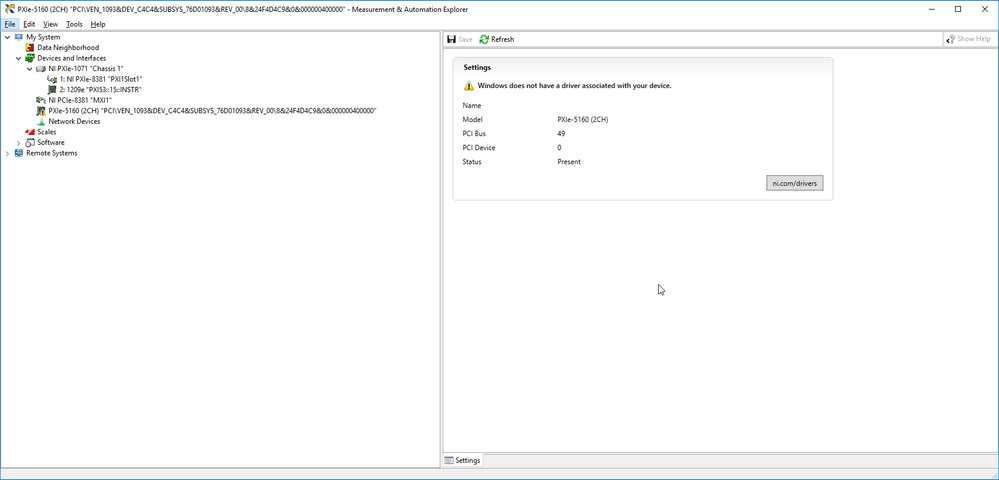This screenshot has width=999, height=480.
Task: Click the PCI Device field label
Action: click(478, 148)
